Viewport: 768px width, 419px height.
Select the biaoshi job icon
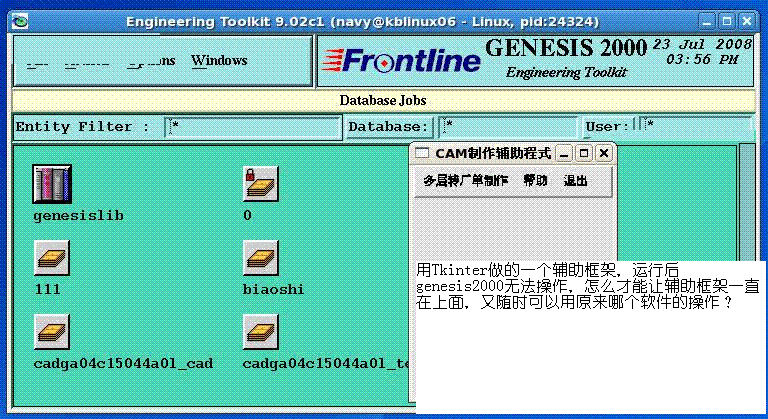(261, 258)
